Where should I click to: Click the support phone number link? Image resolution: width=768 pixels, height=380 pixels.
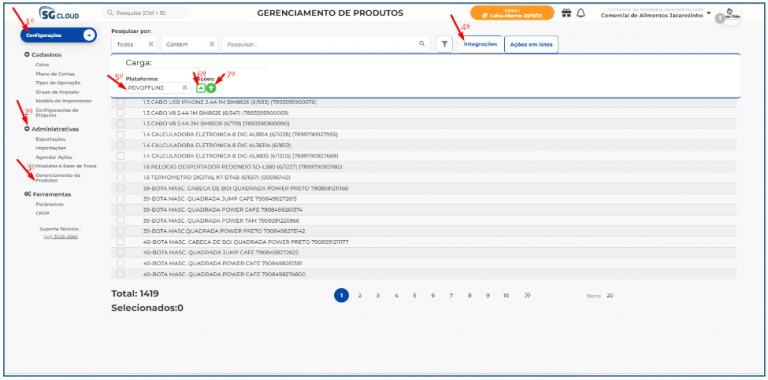60,237
